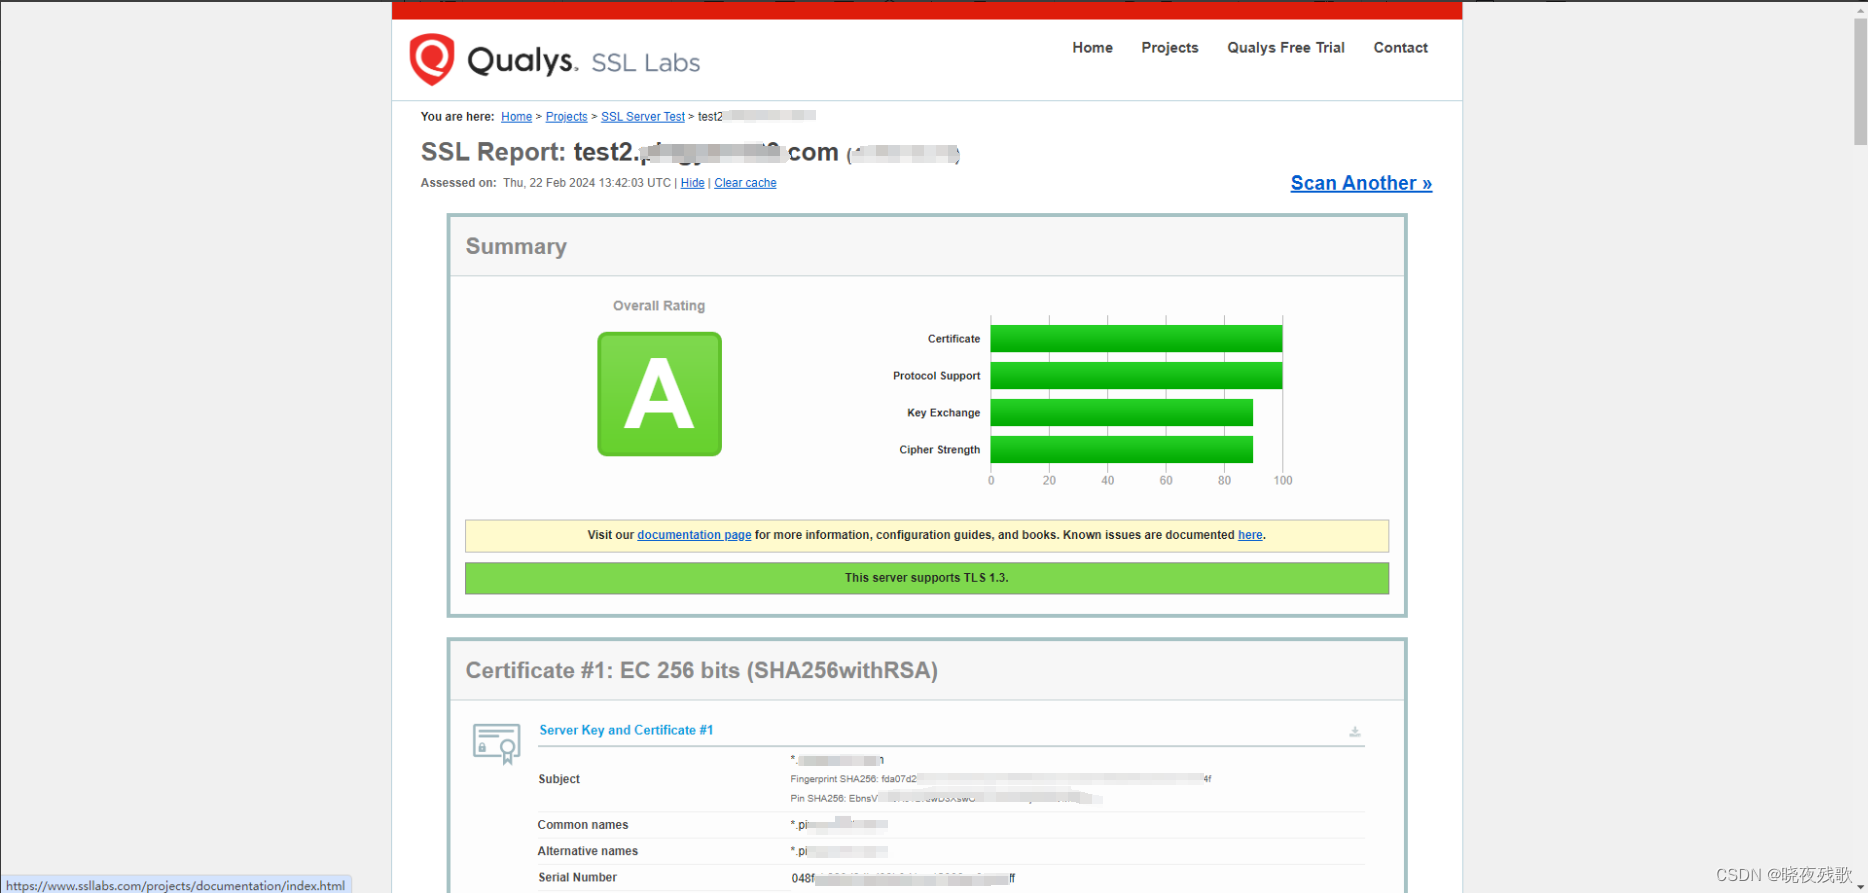Open the Contact navigation menu item
This screenshot has height=893, width=1868.
1400,48
